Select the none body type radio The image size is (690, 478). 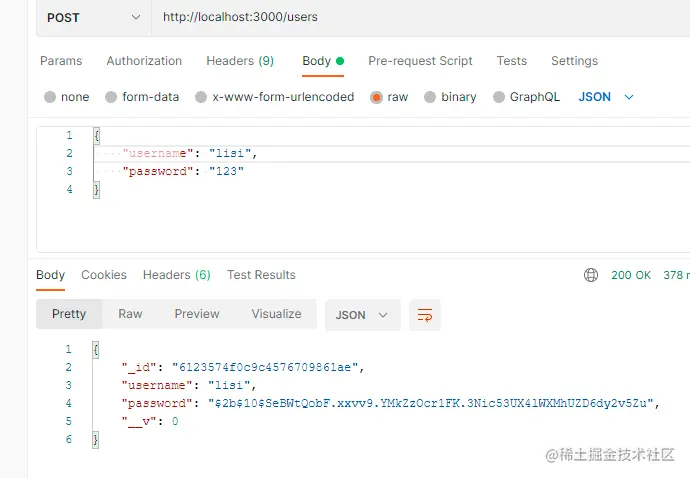(x=50, y=97)
